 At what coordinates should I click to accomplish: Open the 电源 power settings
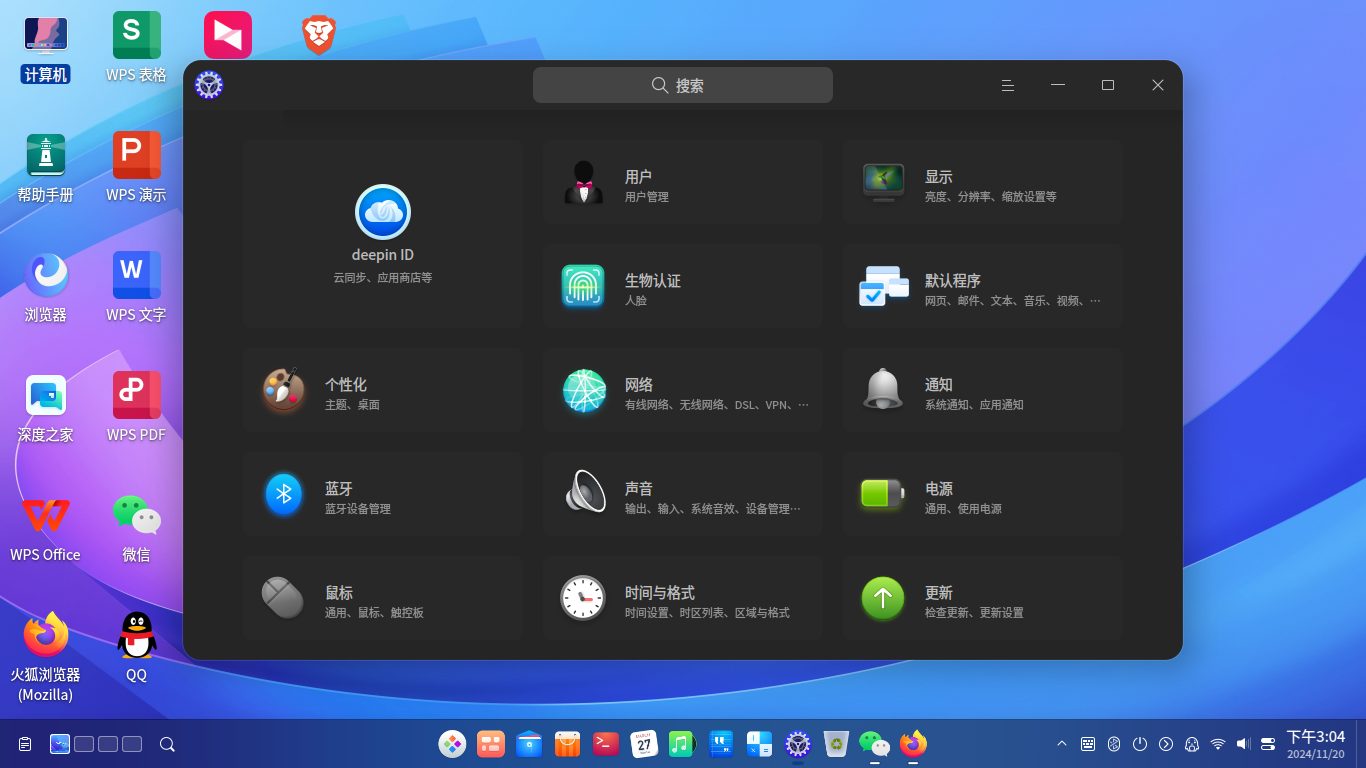tap(983, 494)
